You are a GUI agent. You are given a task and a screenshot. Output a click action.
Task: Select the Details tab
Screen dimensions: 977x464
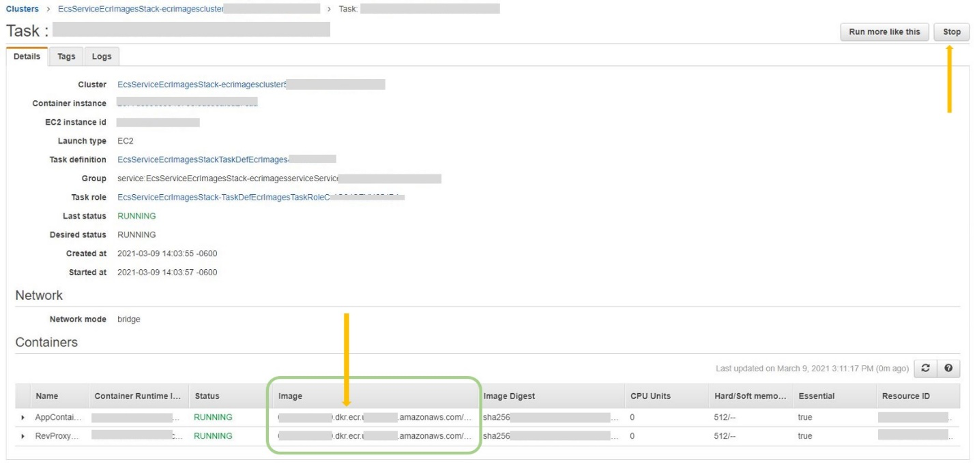(27, 56)
